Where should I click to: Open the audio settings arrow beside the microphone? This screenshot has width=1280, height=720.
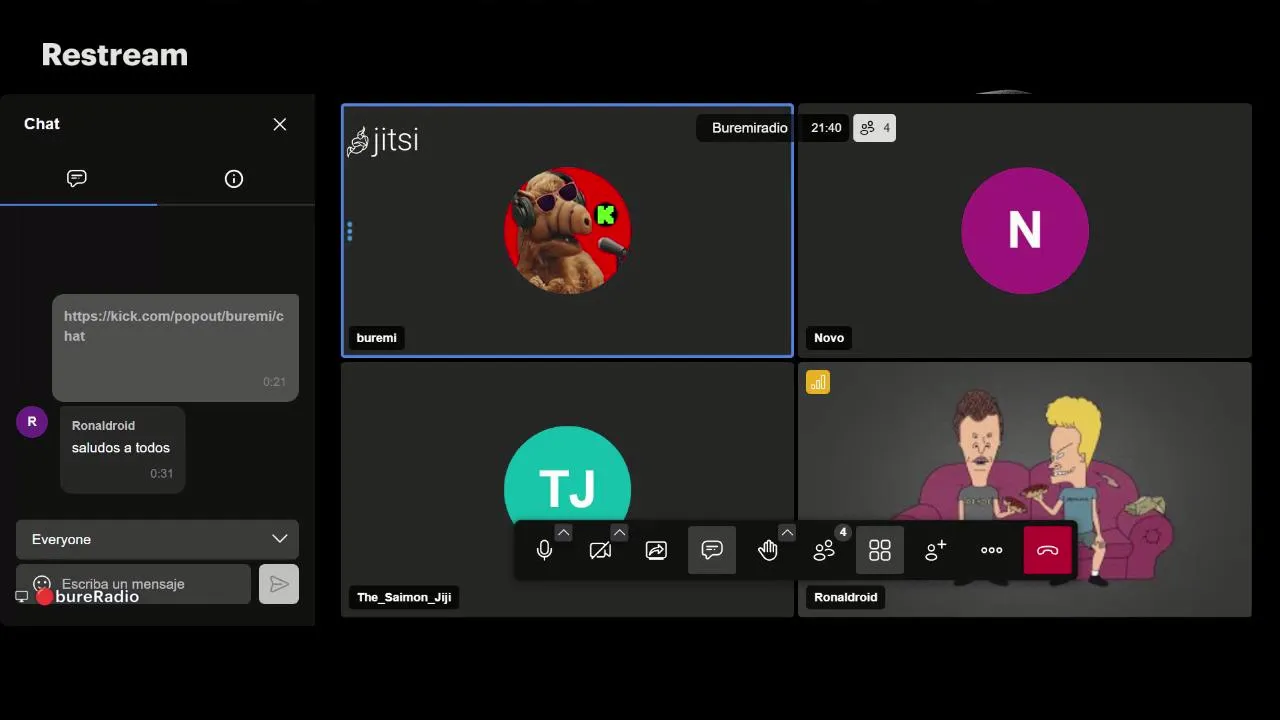[563, 533]
